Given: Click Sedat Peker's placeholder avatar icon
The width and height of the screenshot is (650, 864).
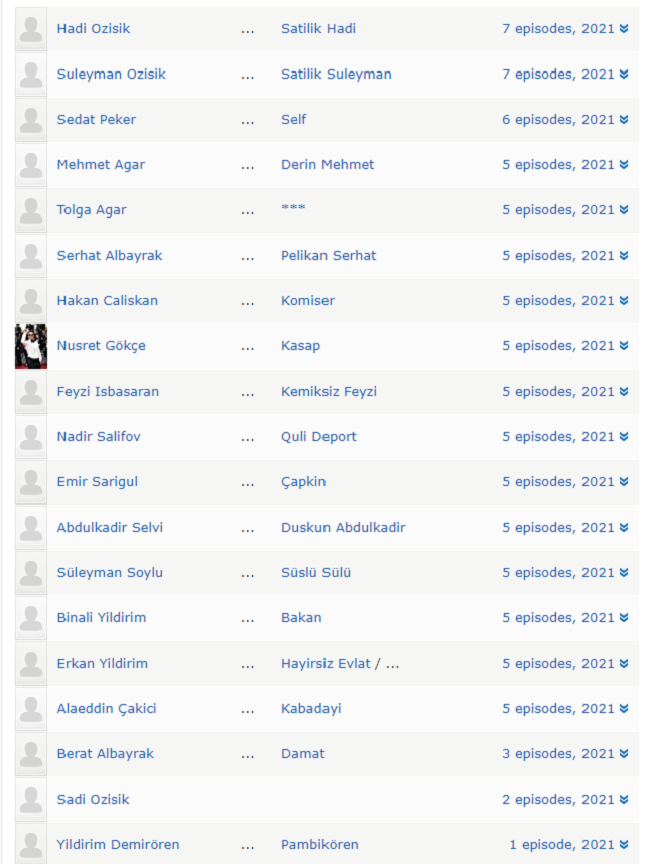Looking at the screenshot, I should (x=31, y=120).
